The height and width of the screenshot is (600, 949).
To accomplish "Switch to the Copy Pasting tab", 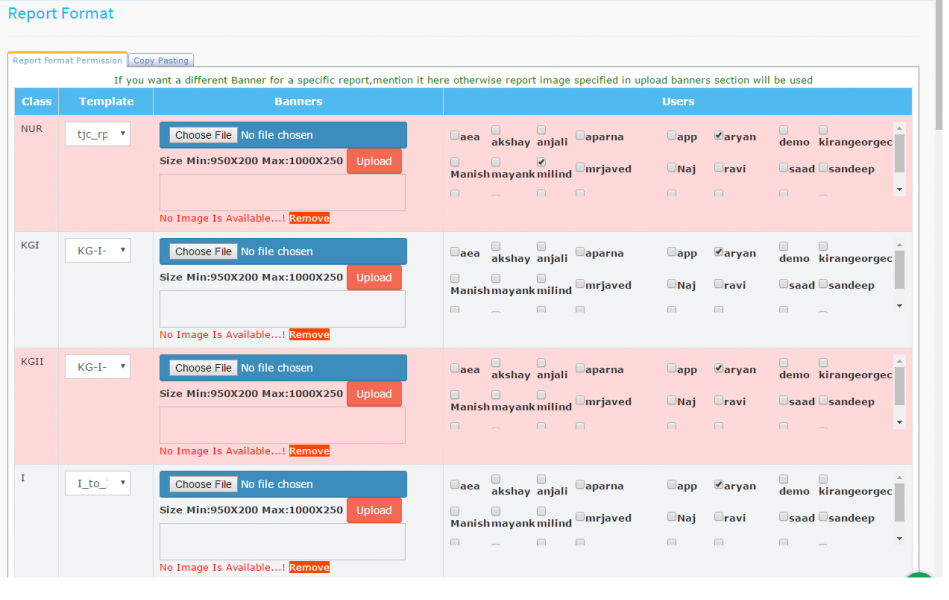I will click(x=161, y=61).
